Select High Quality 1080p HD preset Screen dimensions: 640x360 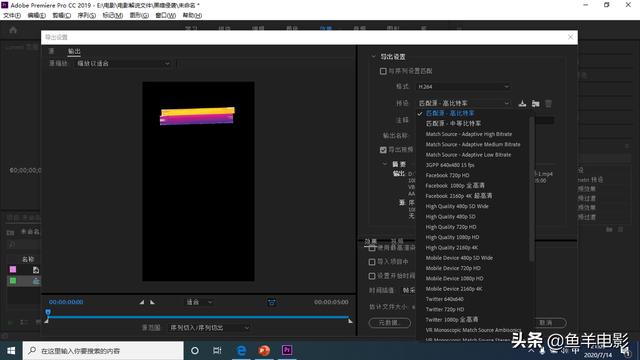(452, 237)
